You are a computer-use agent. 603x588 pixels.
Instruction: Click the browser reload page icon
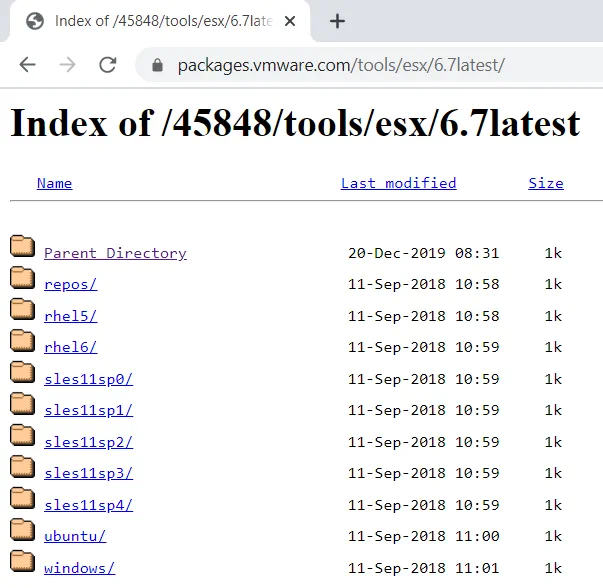(x=108, y=65)
